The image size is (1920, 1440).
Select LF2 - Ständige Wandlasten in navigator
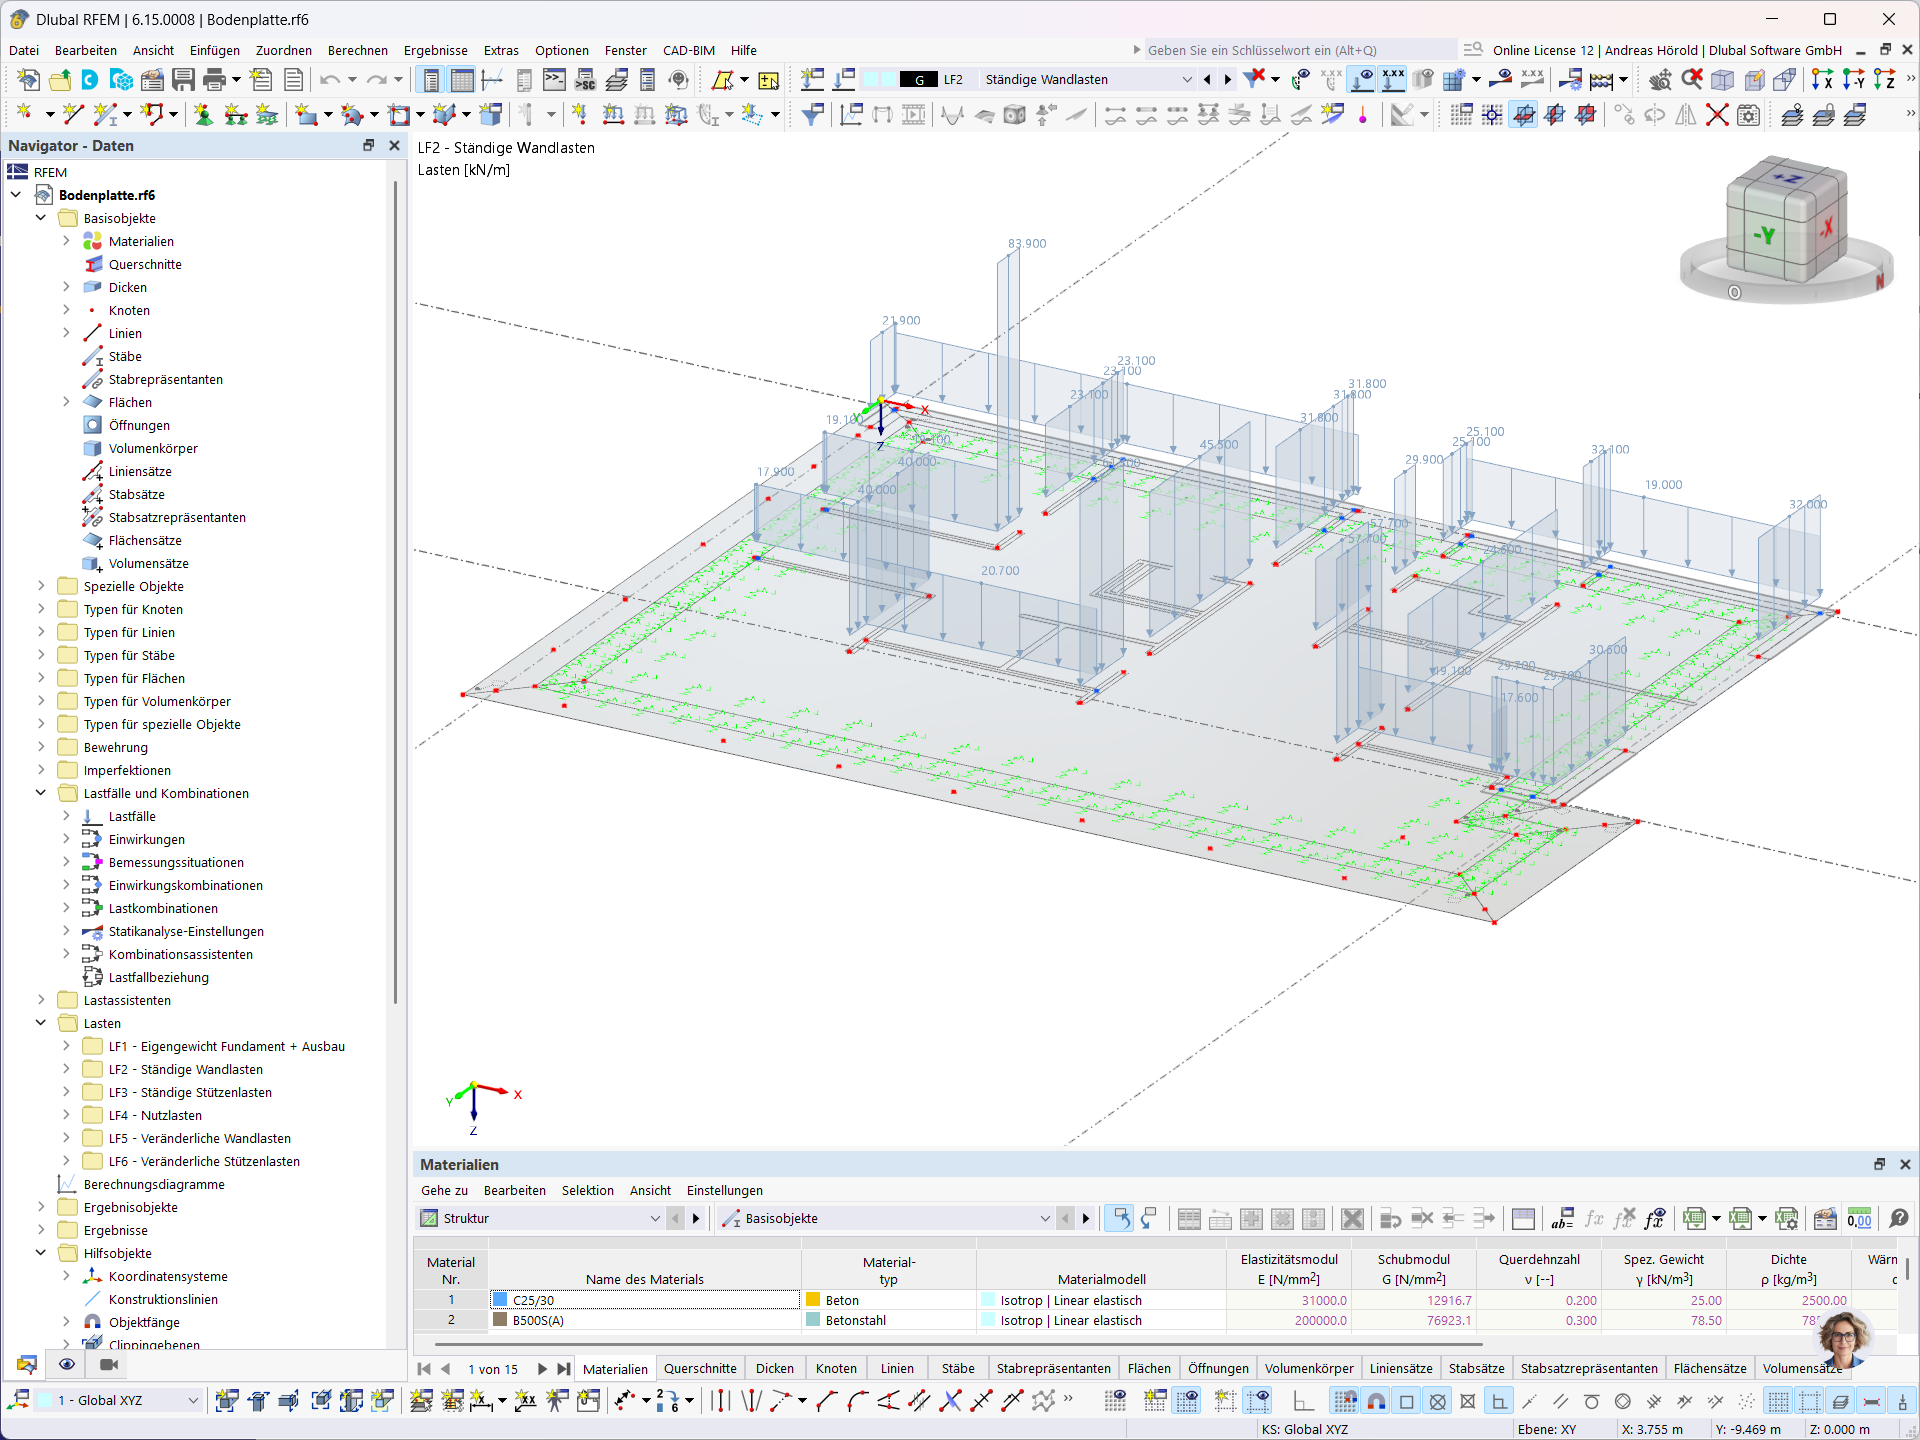tap(186, 1069)
